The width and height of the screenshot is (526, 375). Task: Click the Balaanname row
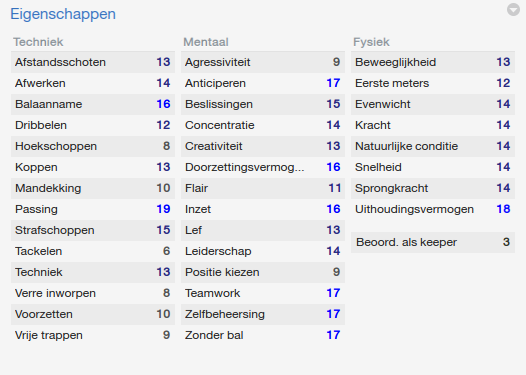93,104
